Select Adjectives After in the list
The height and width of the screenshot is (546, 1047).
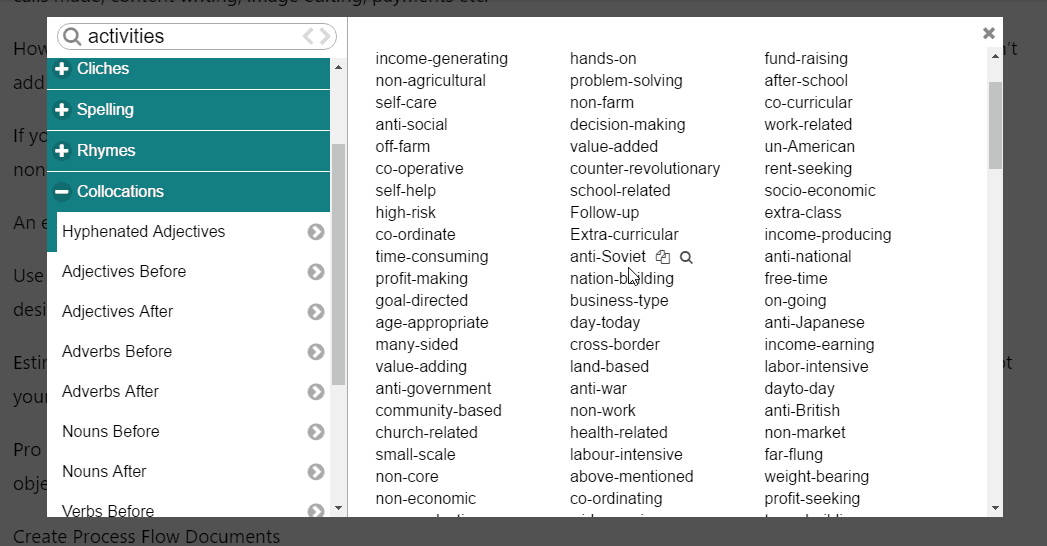194,312
